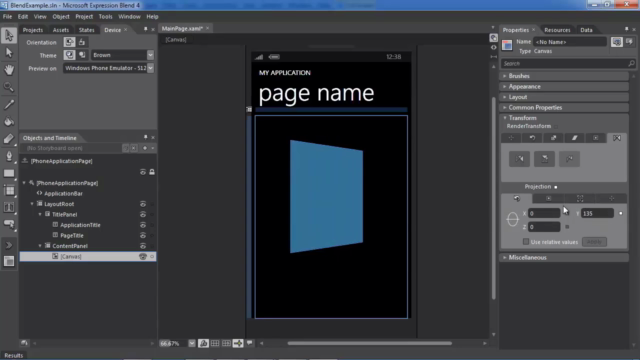The image size is (640, 360).
Task: Open the Center Point transform tab
Action: (596, 138)
